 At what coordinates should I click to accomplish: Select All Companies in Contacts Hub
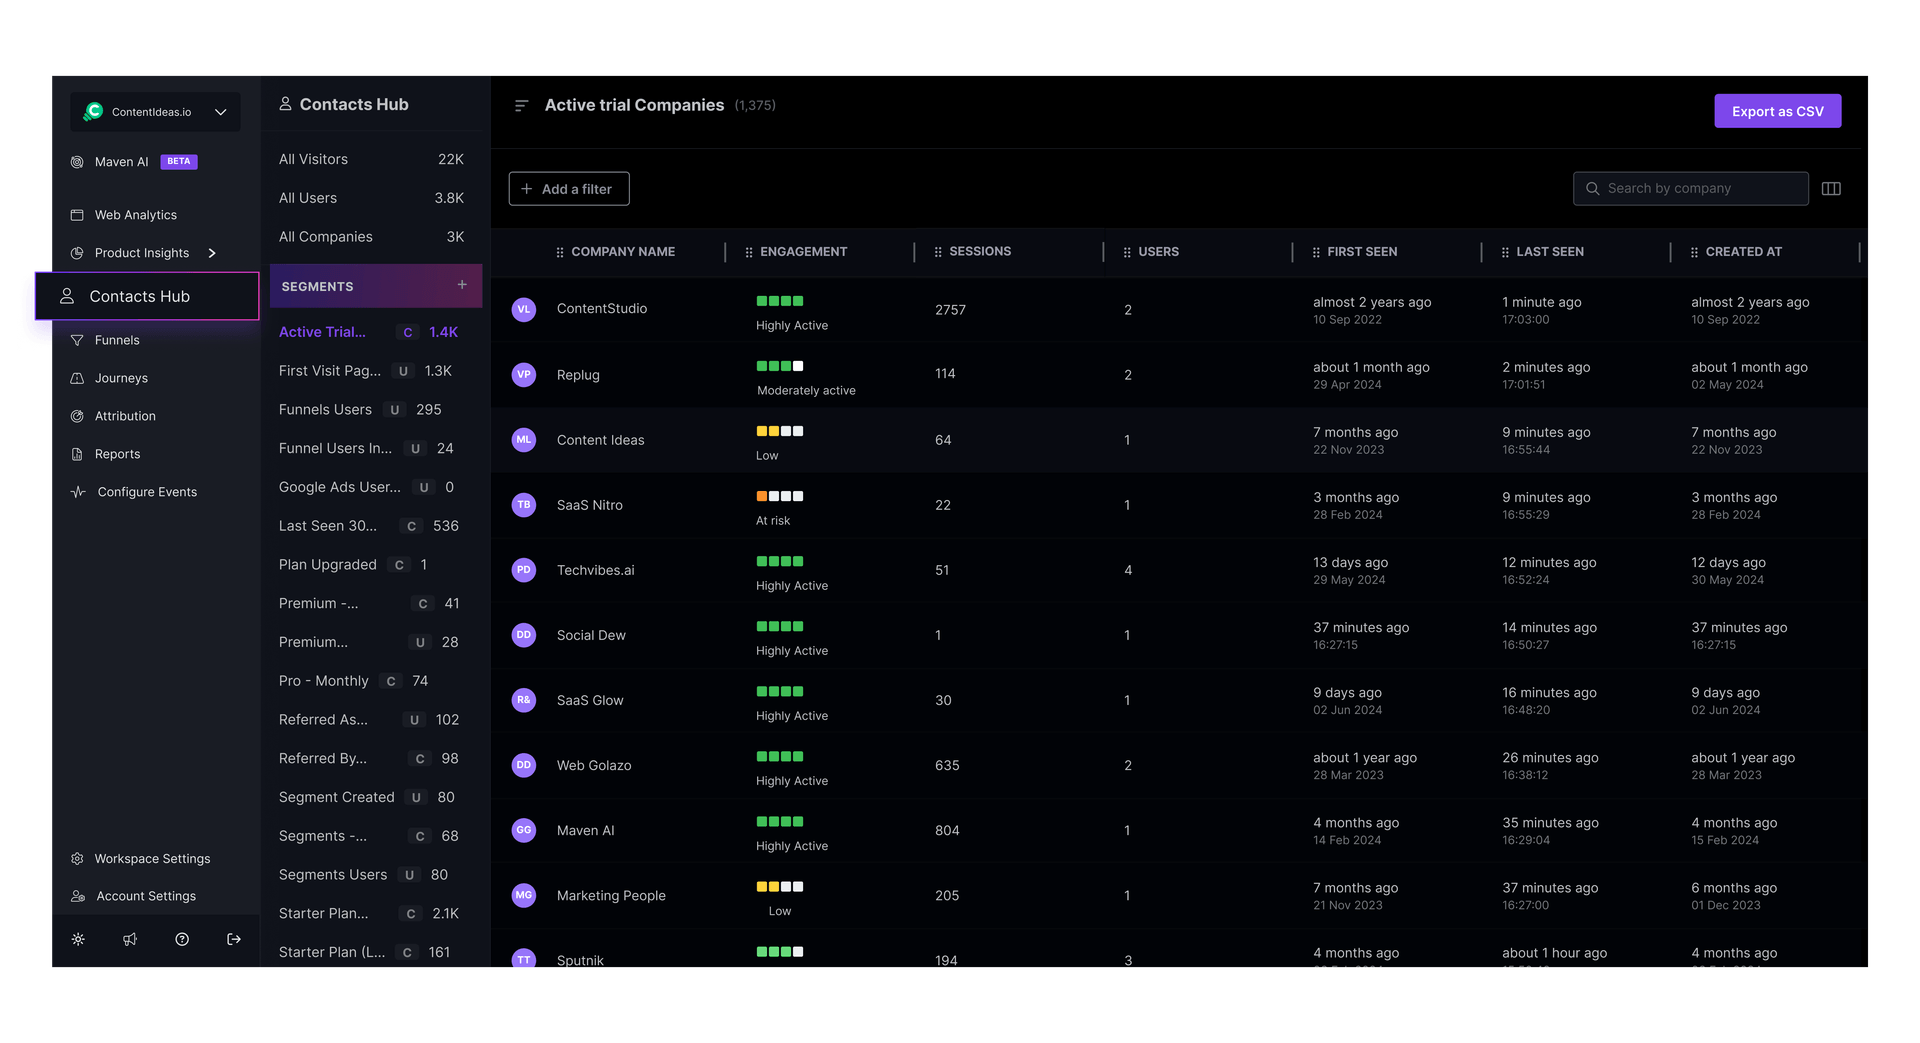tap(325, 236)
